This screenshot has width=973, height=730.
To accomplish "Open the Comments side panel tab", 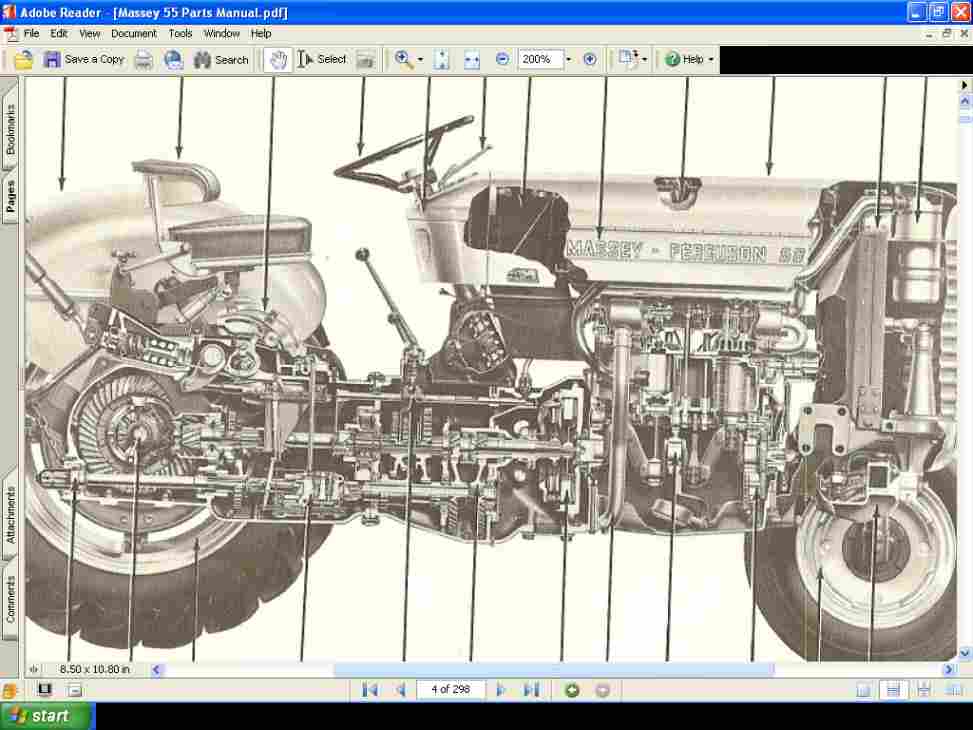I will (x=9, y=599).
